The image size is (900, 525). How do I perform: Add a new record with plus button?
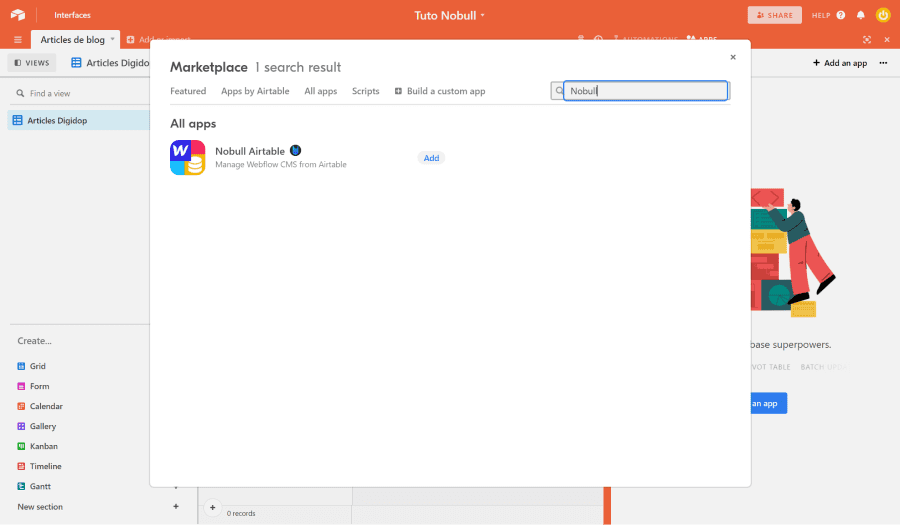(x=212, y=507)
